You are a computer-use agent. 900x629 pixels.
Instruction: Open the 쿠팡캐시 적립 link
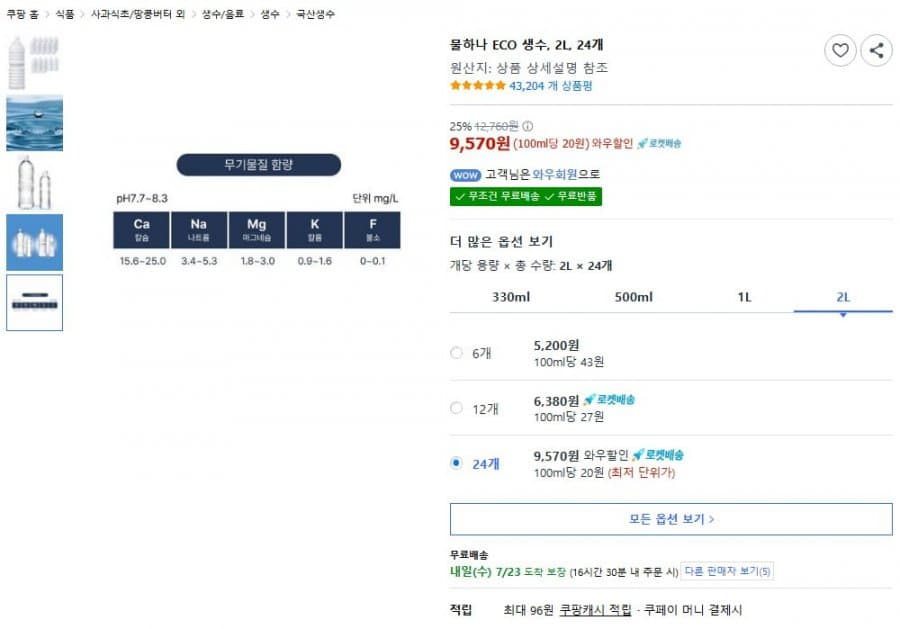[x=595, y=610]
